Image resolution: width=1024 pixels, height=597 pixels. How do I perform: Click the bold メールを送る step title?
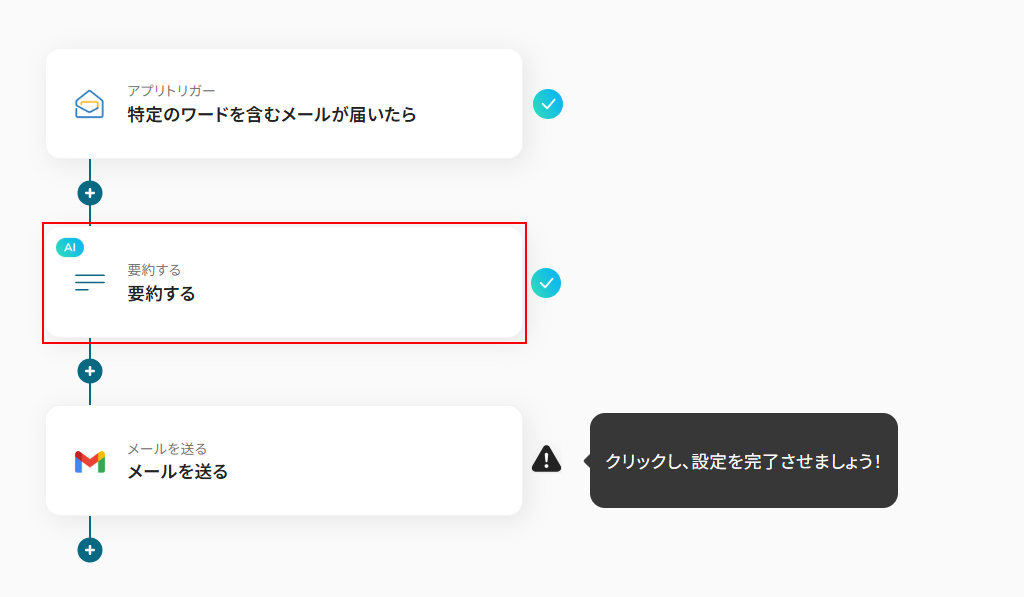click(x=178, y=472)
